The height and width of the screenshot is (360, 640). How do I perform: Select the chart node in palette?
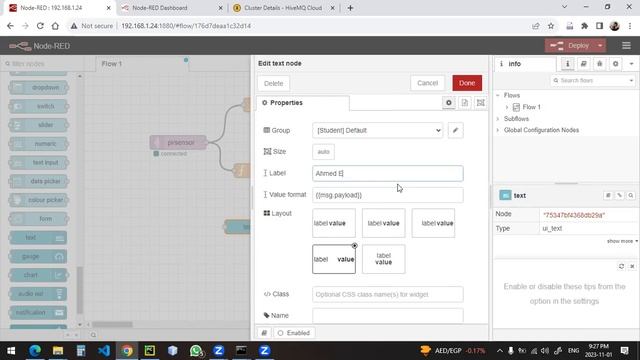click(38, 275)
